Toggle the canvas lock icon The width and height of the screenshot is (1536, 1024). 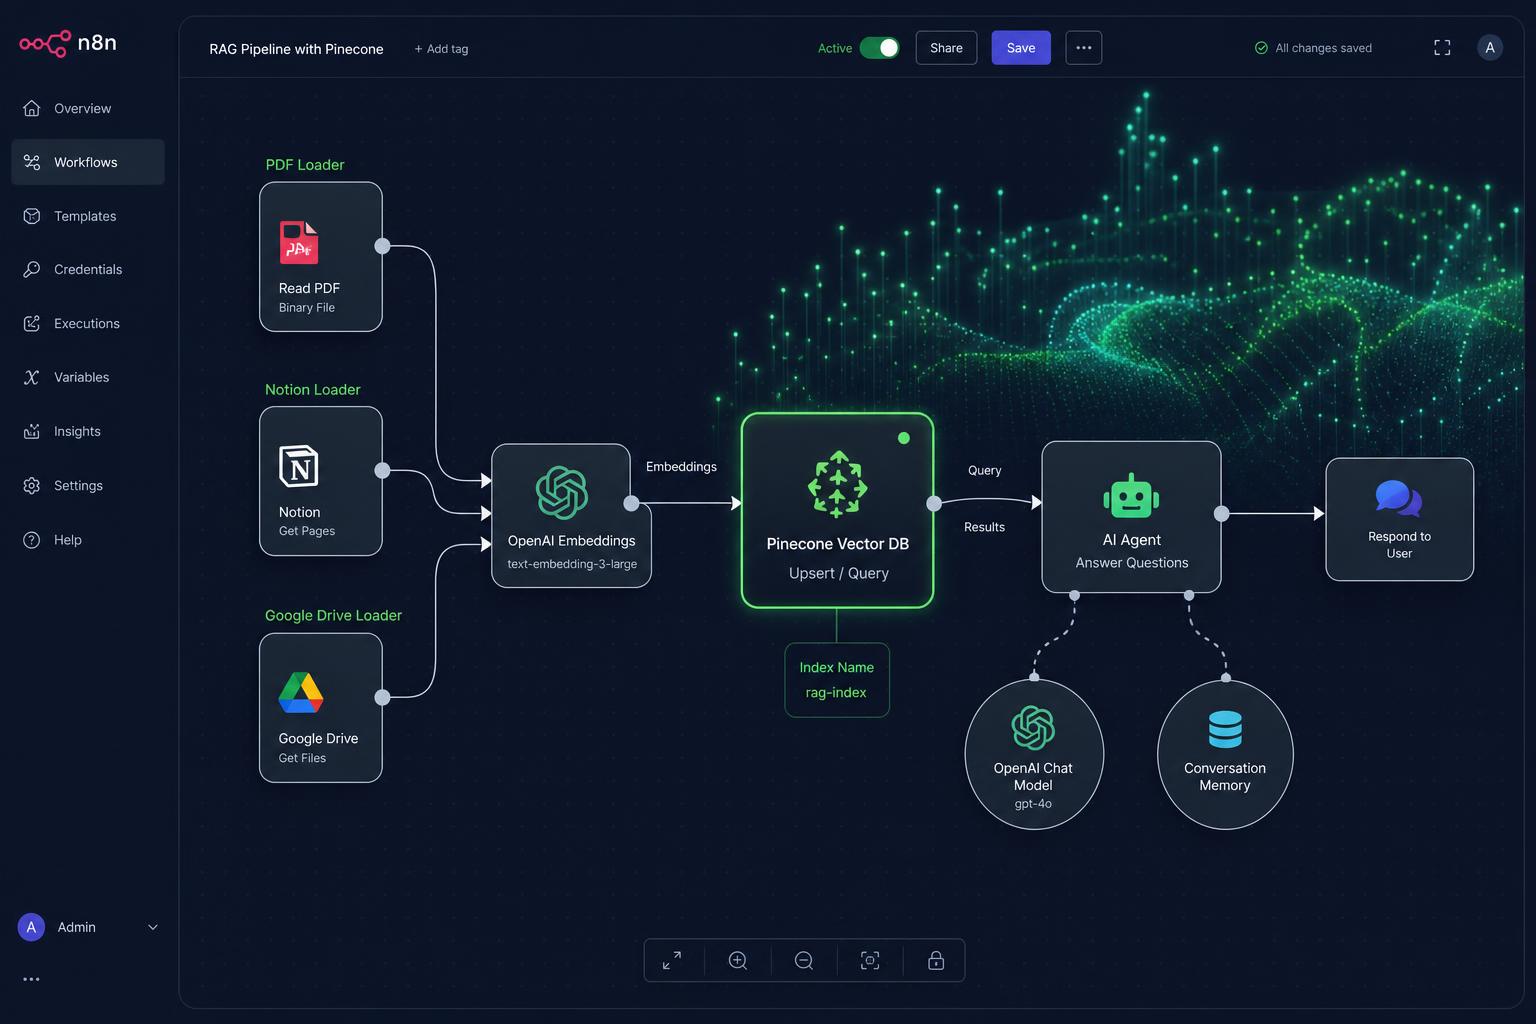936,960
